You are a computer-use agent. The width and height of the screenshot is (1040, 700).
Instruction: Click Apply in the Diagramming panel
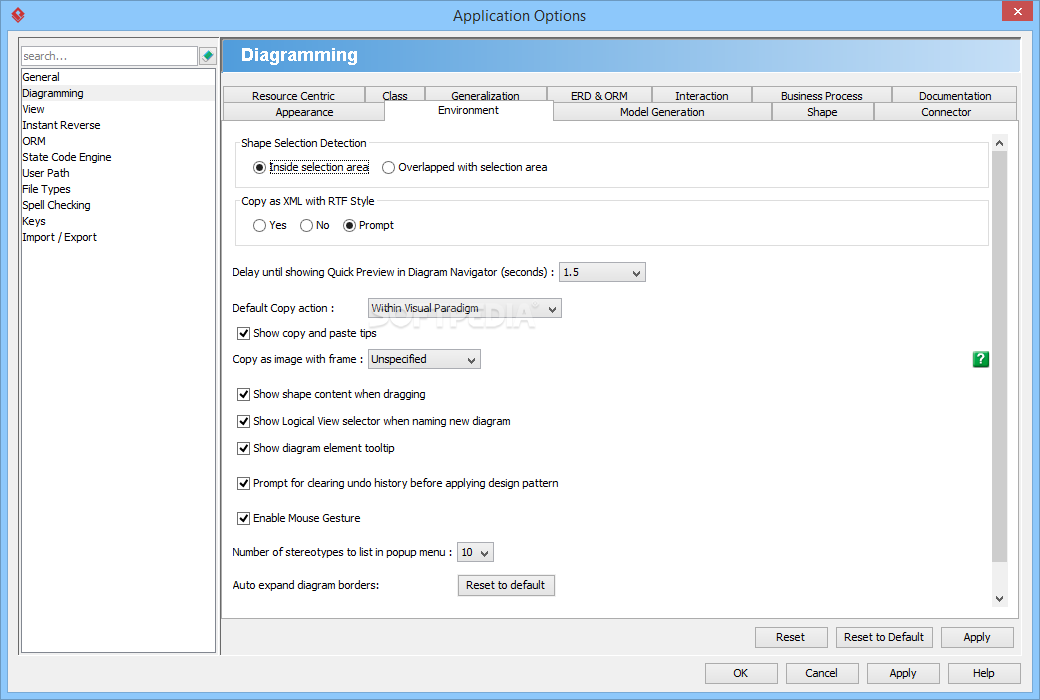pyautogui.click(x=977, y=637)
